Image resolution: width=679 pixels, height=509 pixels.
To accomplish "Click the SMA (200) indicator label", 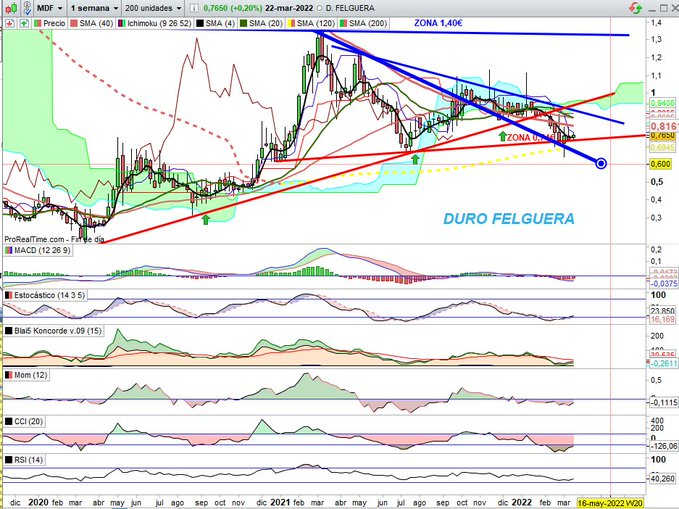I will pos(368,23).
